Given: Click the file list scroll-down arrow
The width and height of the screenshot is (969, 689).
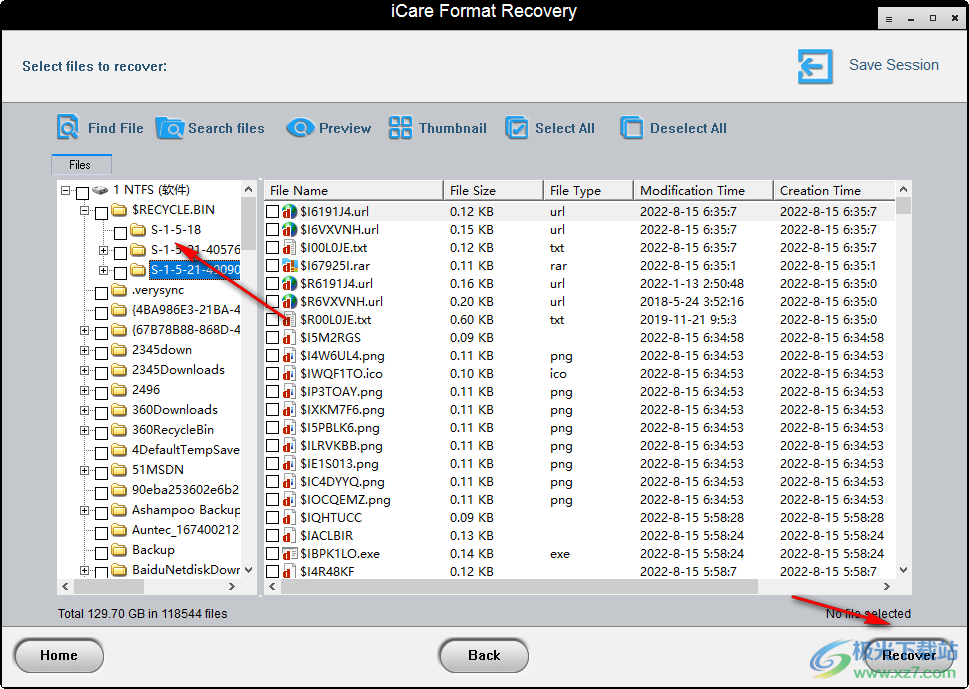Looking at the screenshot, I should tap(903, 570).
